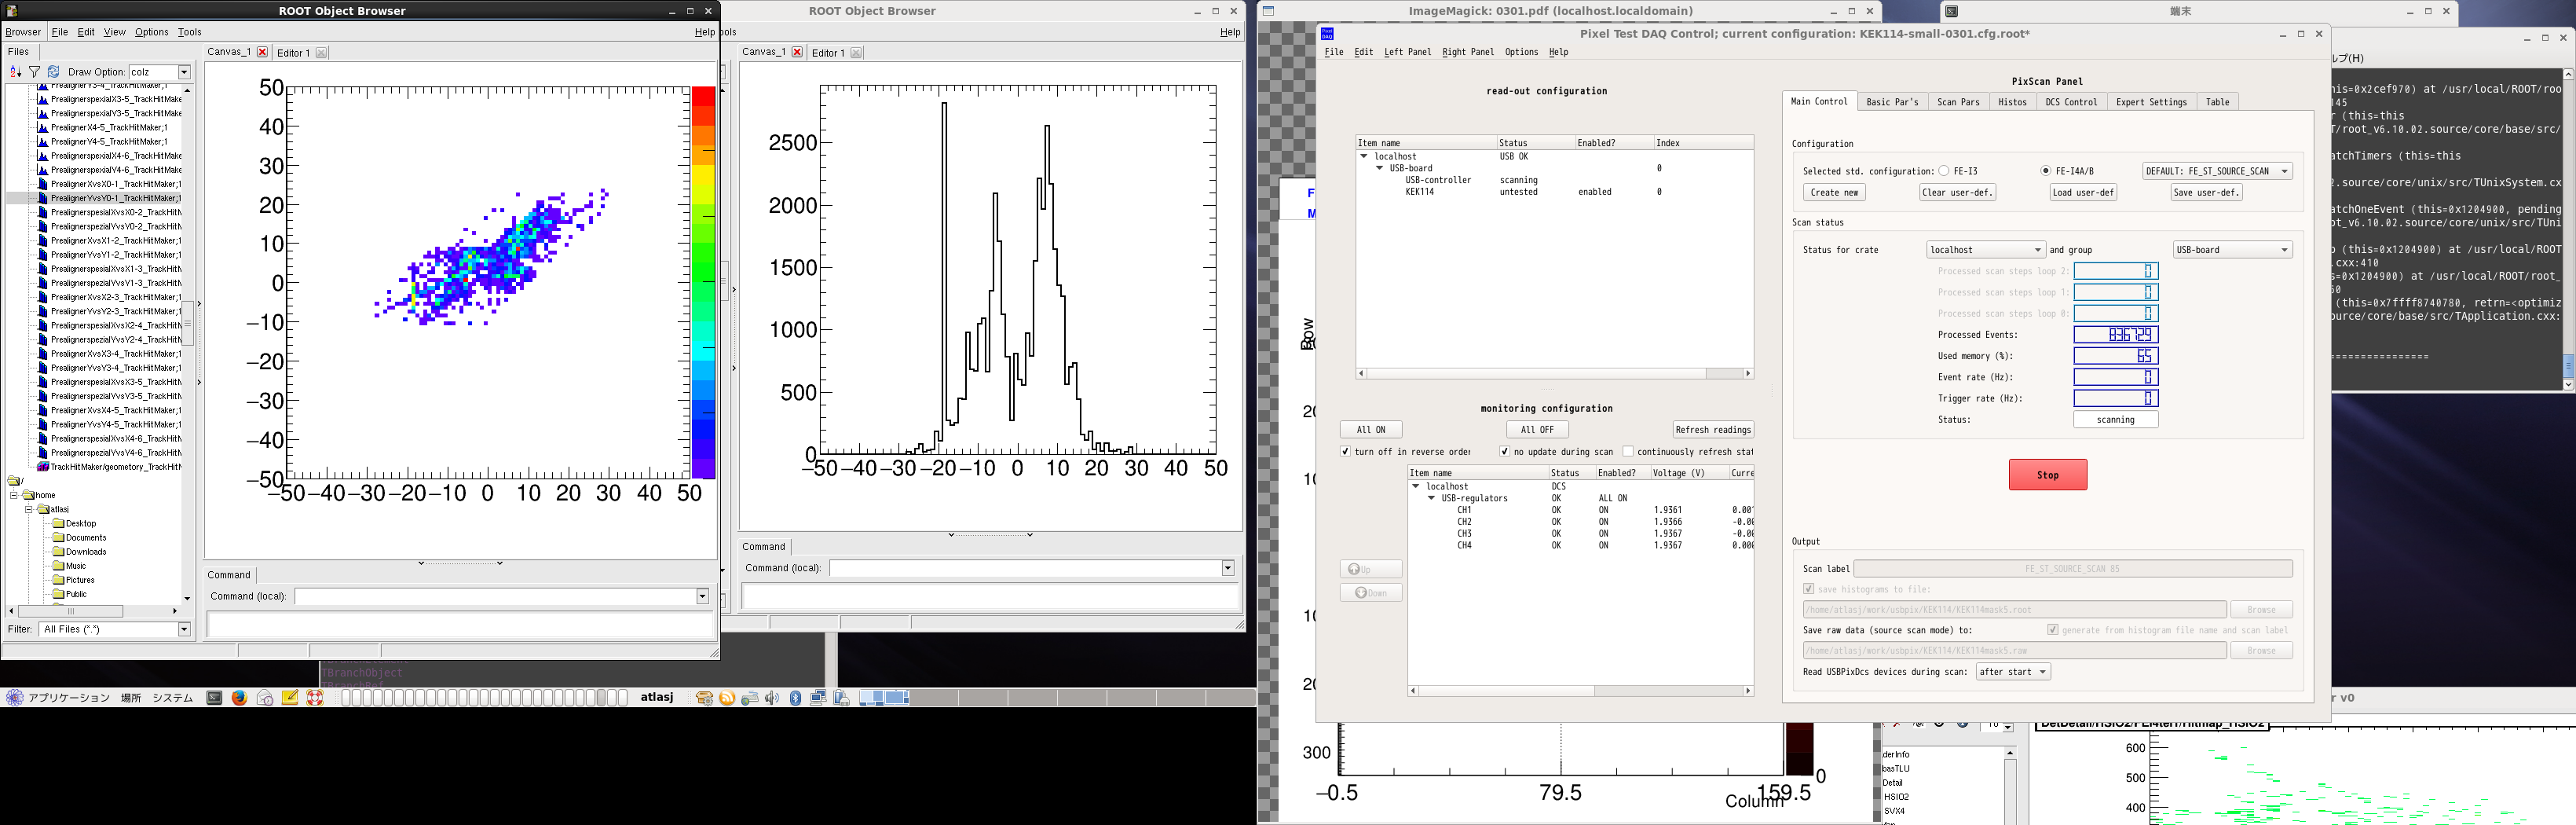Toggle 'no update during scan' checkbox
Viewport: 2576px width, 825px height.
coord(1504,452)
